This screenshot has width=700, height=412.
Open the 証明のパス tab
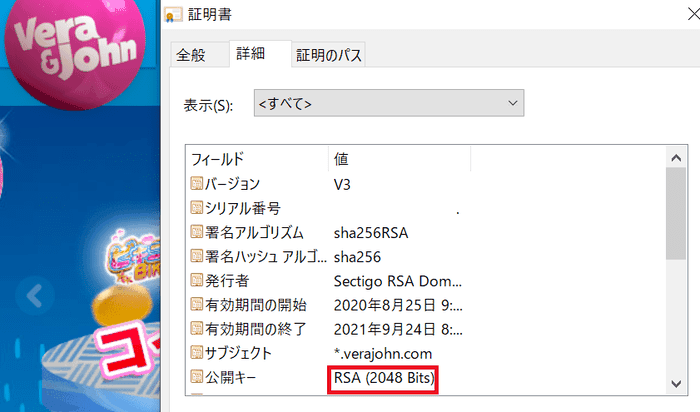[x=328, y=56]
